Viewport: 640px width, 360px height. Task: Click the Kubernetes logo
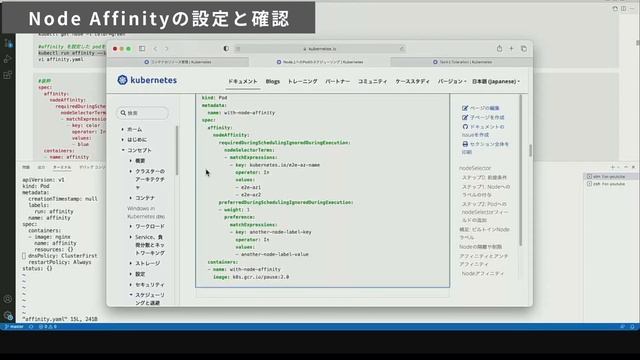147,80
